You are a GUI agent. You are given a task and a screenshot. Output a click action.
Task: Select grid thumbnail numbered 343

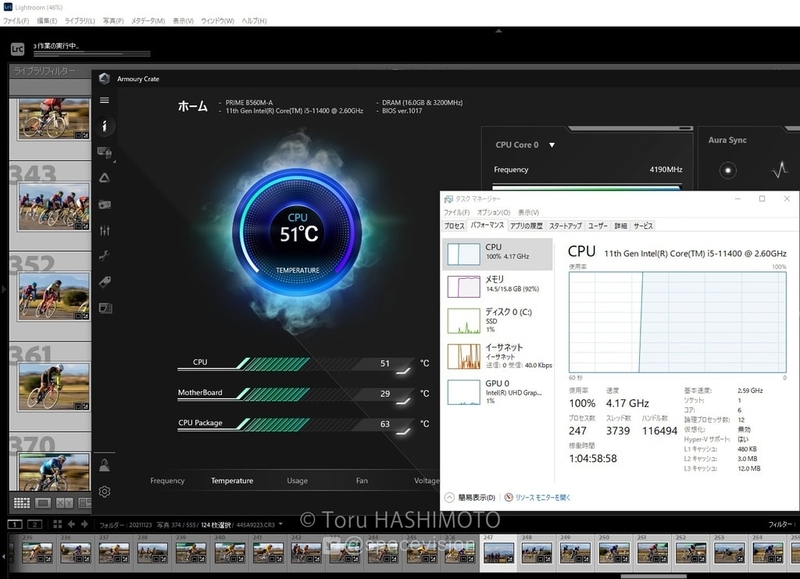pos(53,207)
